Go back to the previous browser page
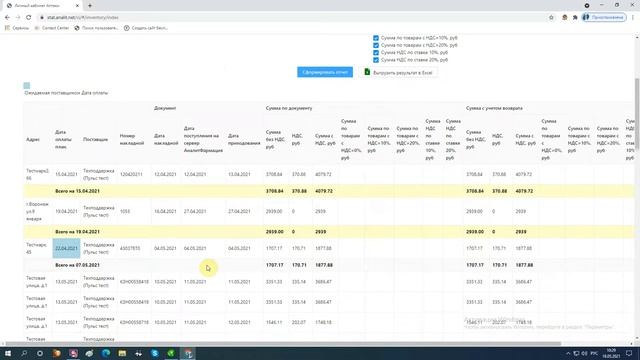This screenshot has width=640, height=360. [x=7, y=18]
